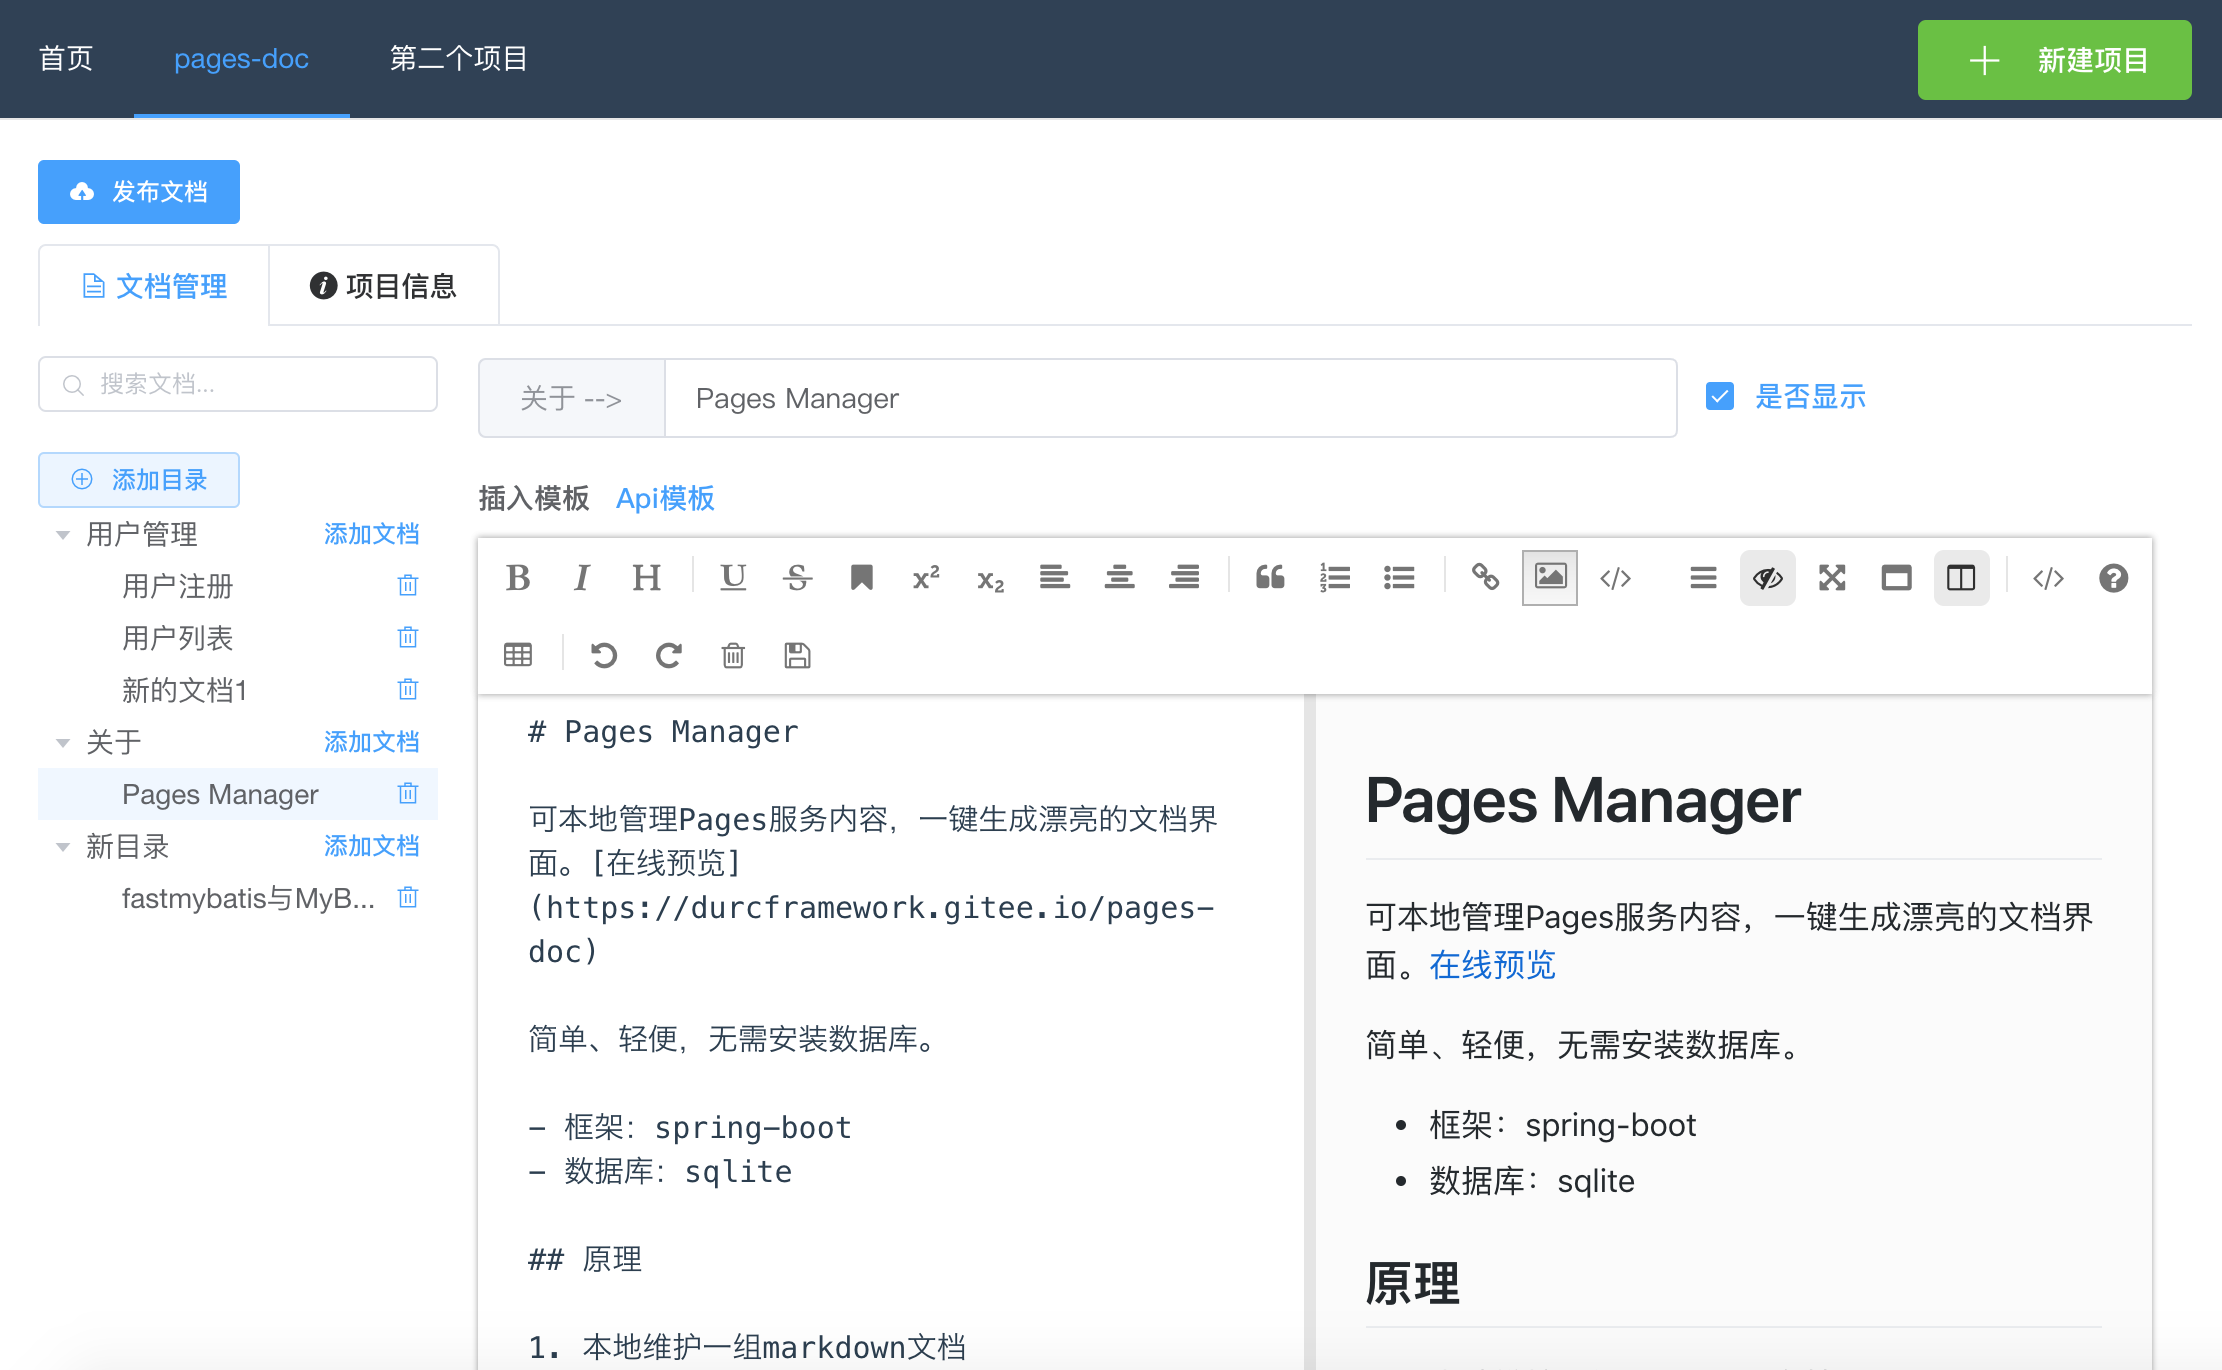The image size is (2222, 1370).
Task: Open the 项目信息 tab
Action: (x=384, y=286)
